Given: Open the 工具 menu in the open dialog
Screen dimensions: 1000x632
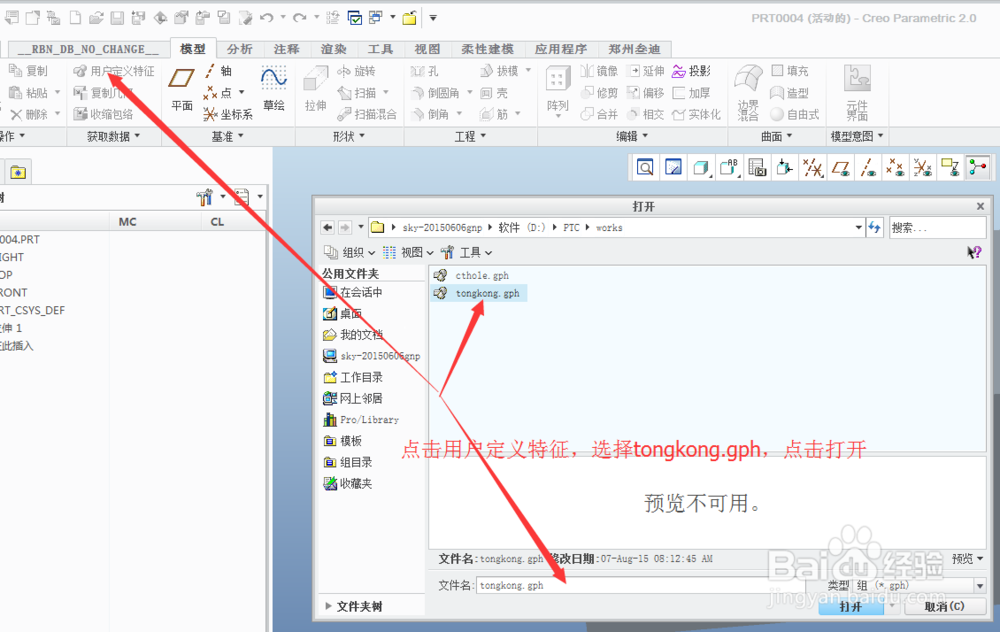Looking at the screenshot, I should point(467,253).
